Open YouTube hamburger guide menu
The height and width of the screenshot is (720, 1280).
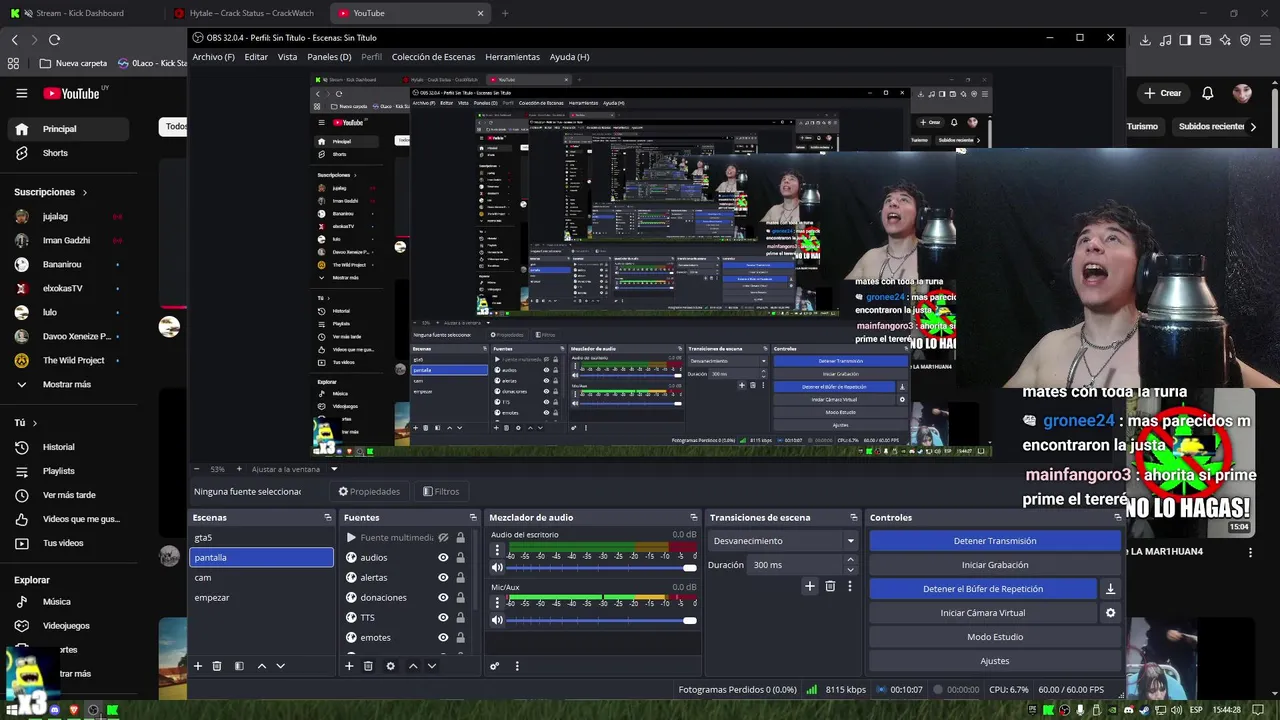click(x=21, y=93)
